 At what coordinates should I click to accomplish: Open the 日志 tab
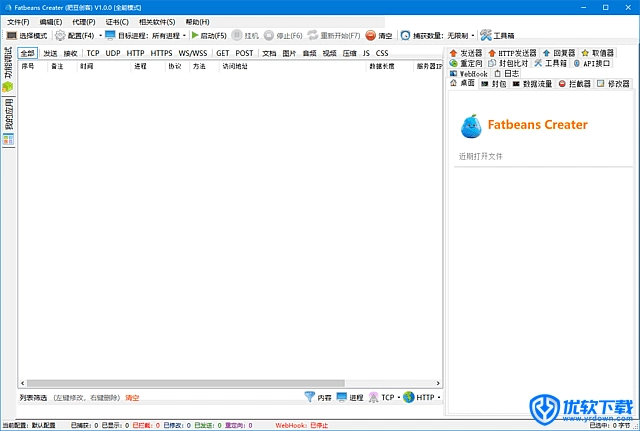507,73
